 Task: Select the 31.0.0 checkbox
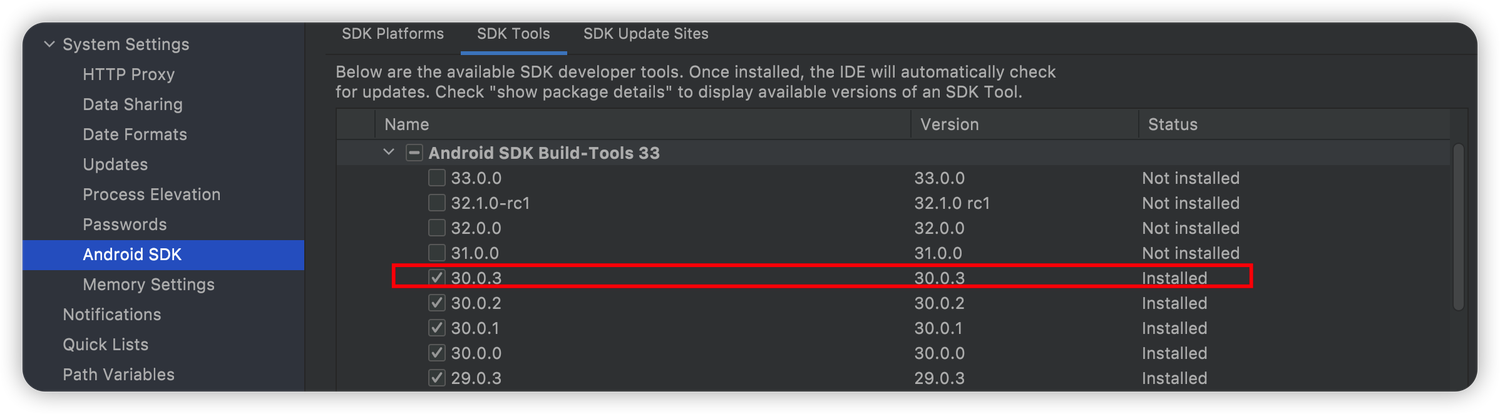coord(437,253)
